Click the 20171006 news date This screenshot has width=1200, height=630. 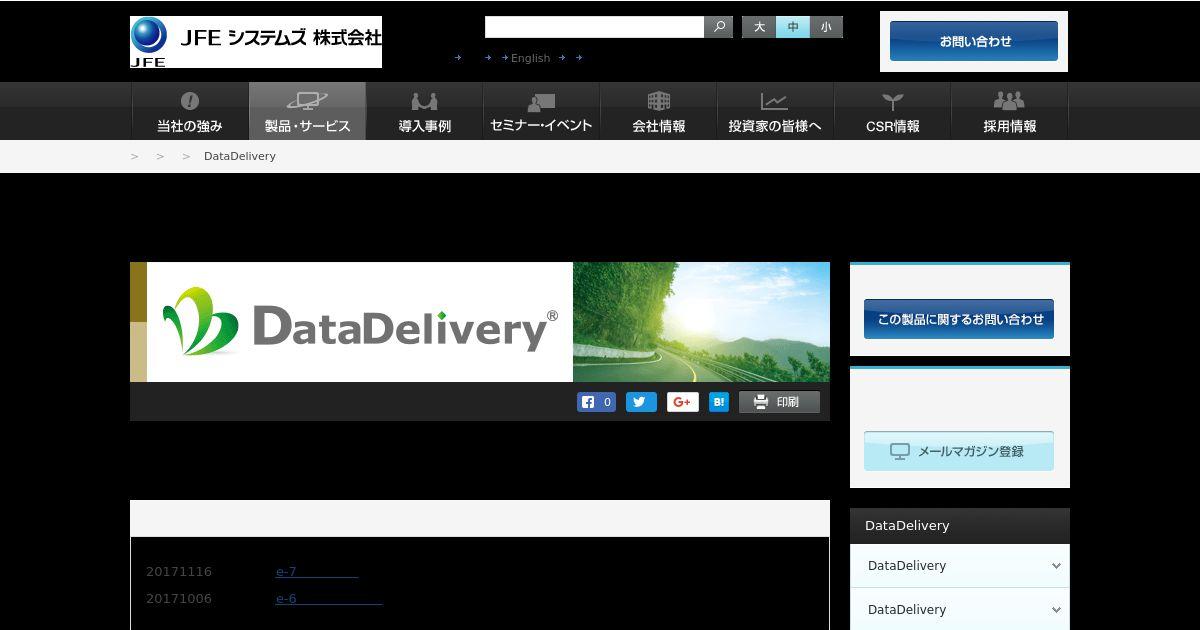click(179, 599)
